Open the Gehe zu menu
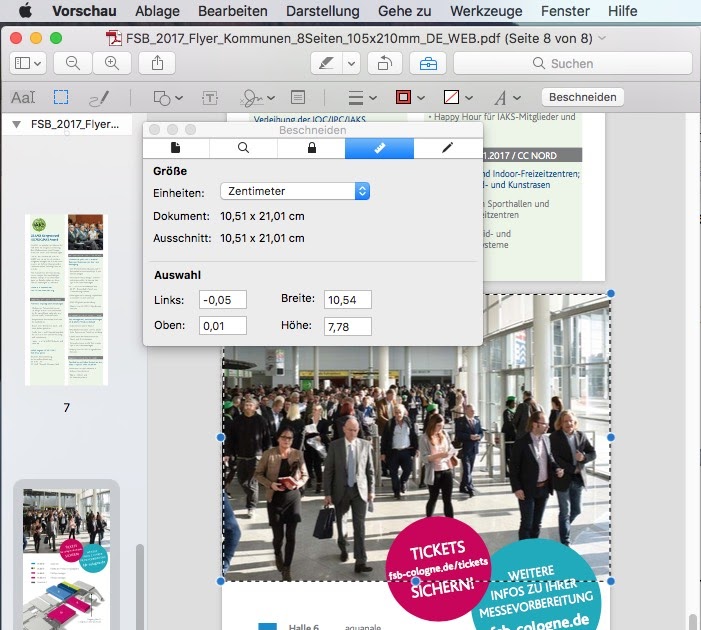This screenshot has height=630, width=701. pyautogui.click(x=405, y=11)
